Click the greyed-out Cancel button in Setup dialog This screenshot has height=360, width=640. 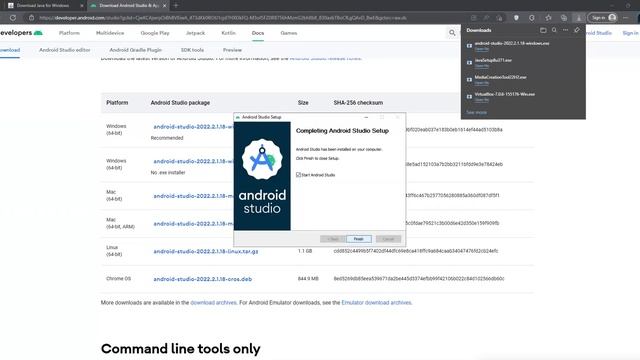pyautogui.click(x=388, y=239)
